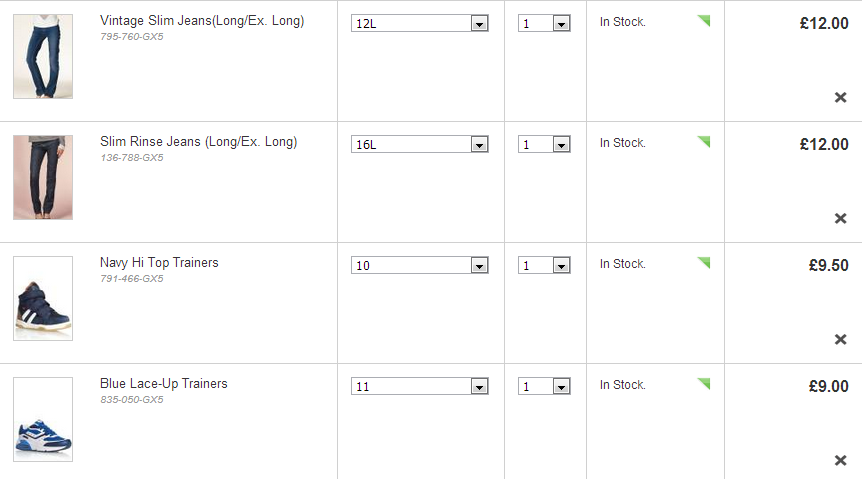Delete Navy Hi Top Trainers item
The image size is (862, 479).
(x=840, y=339)
